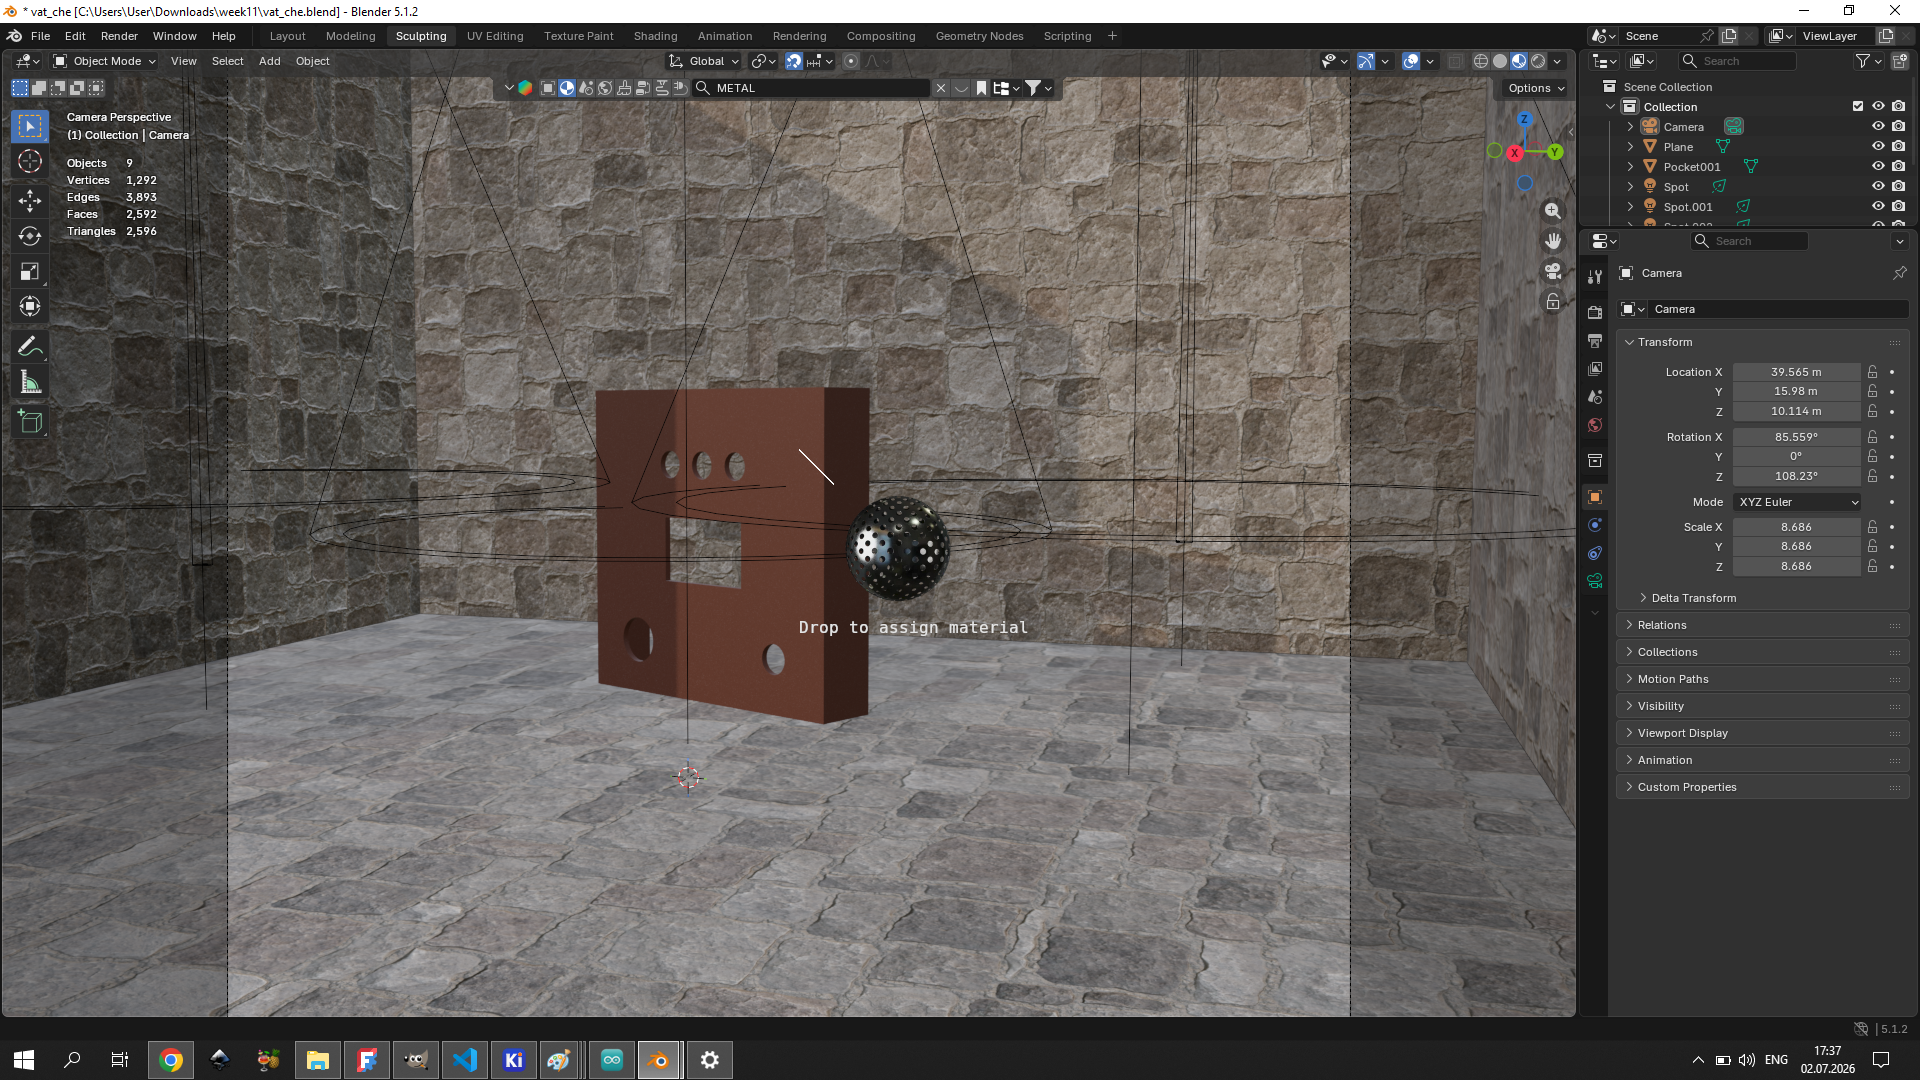1920x1080 pixels.
Task: Open Chrome from the Windows taskbar
Action: click(x=171, y=1060)
